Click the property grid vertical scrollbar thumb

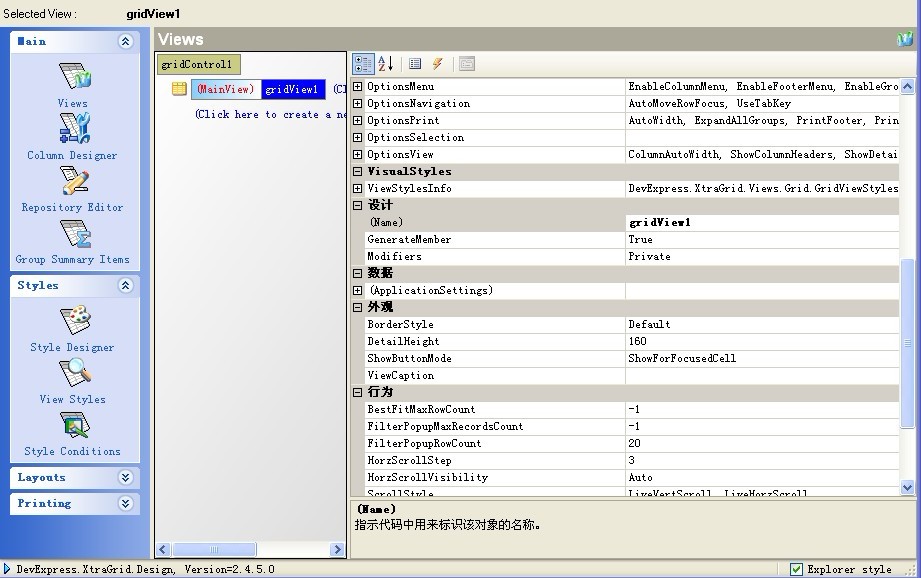point(907,343)
